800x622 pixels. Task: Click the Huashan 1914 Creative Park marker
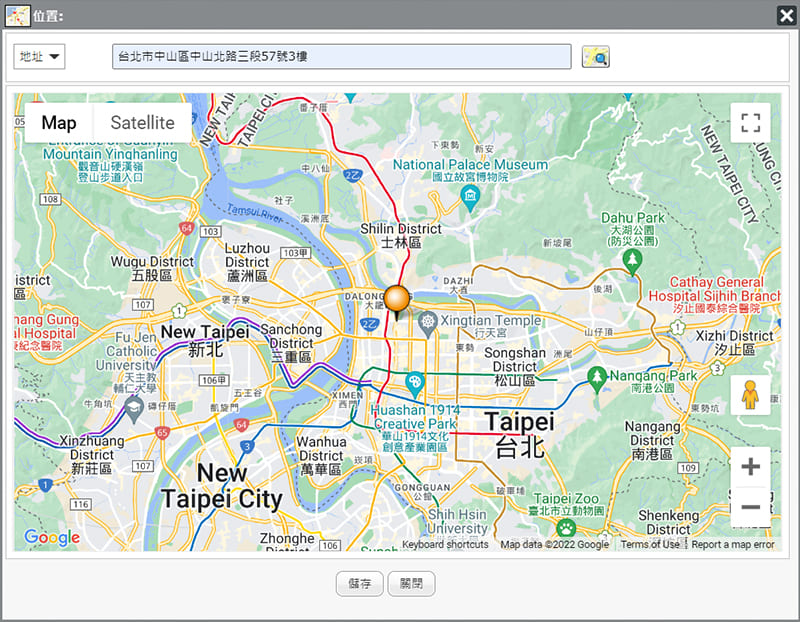[x=415, y=385]
